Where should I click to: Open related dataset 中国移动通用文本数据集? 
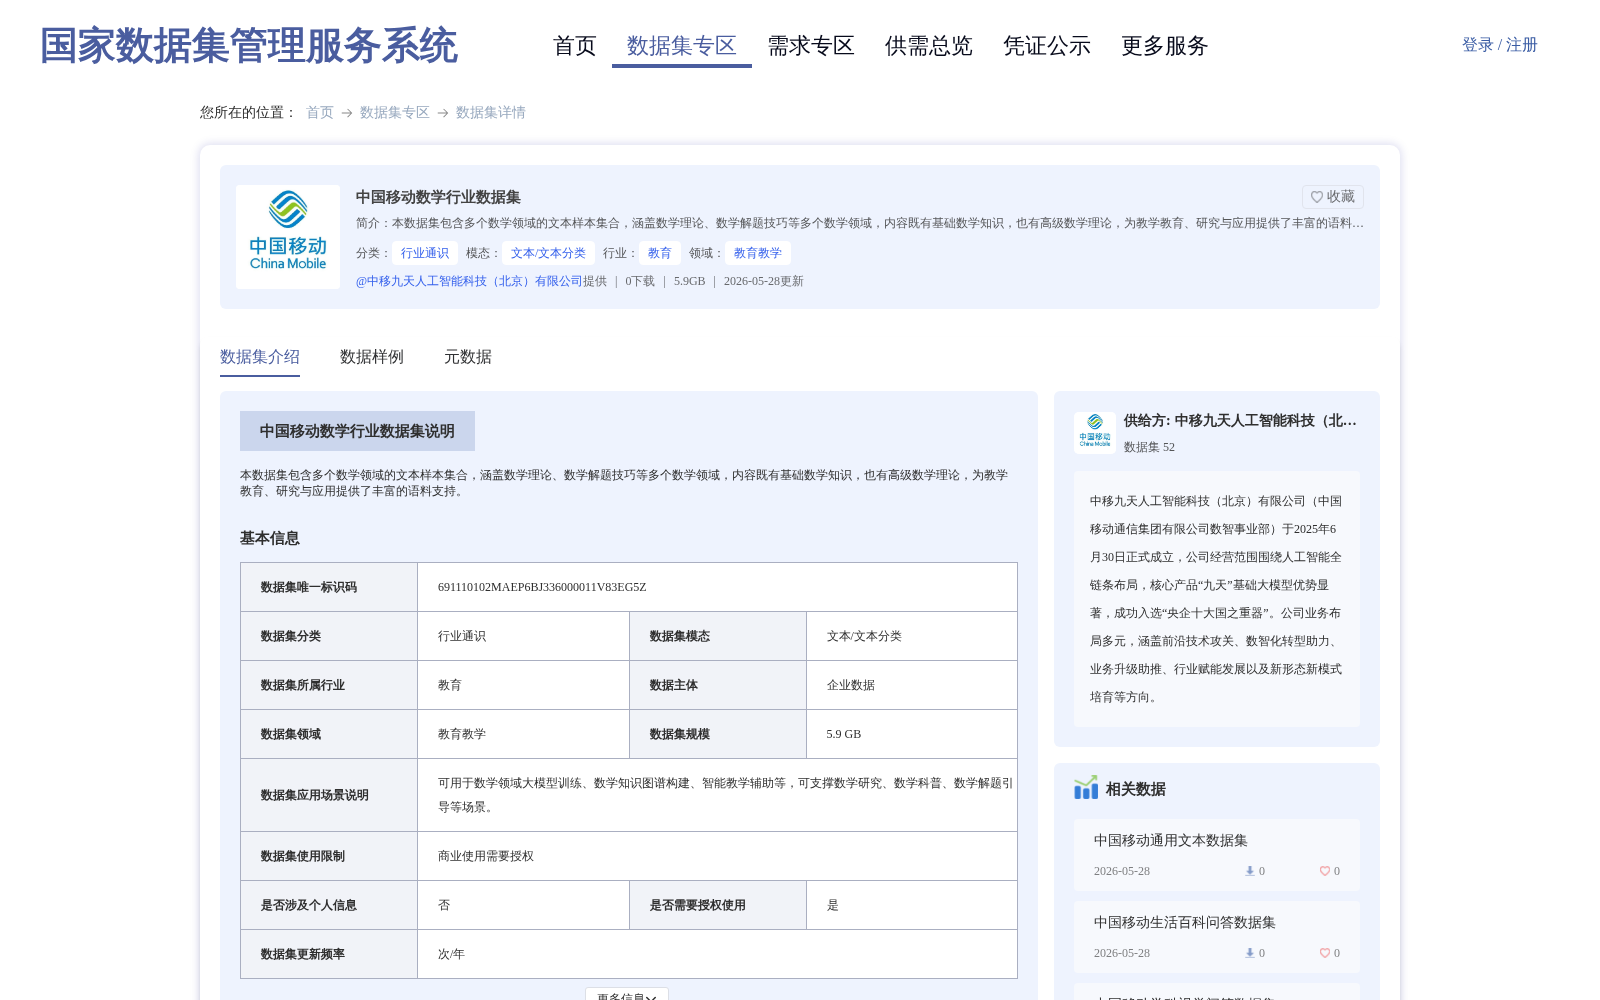point(1171,841)
